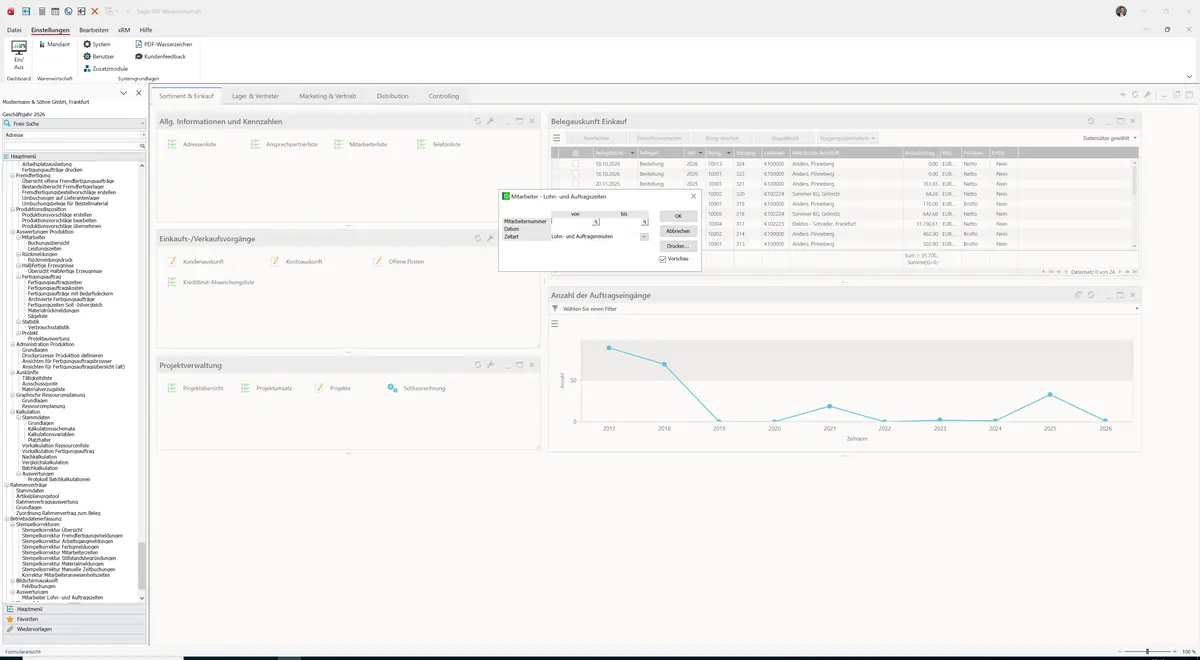Open the Adresse search type dropdown
1200x660 pixels.
tap(74, 134)
